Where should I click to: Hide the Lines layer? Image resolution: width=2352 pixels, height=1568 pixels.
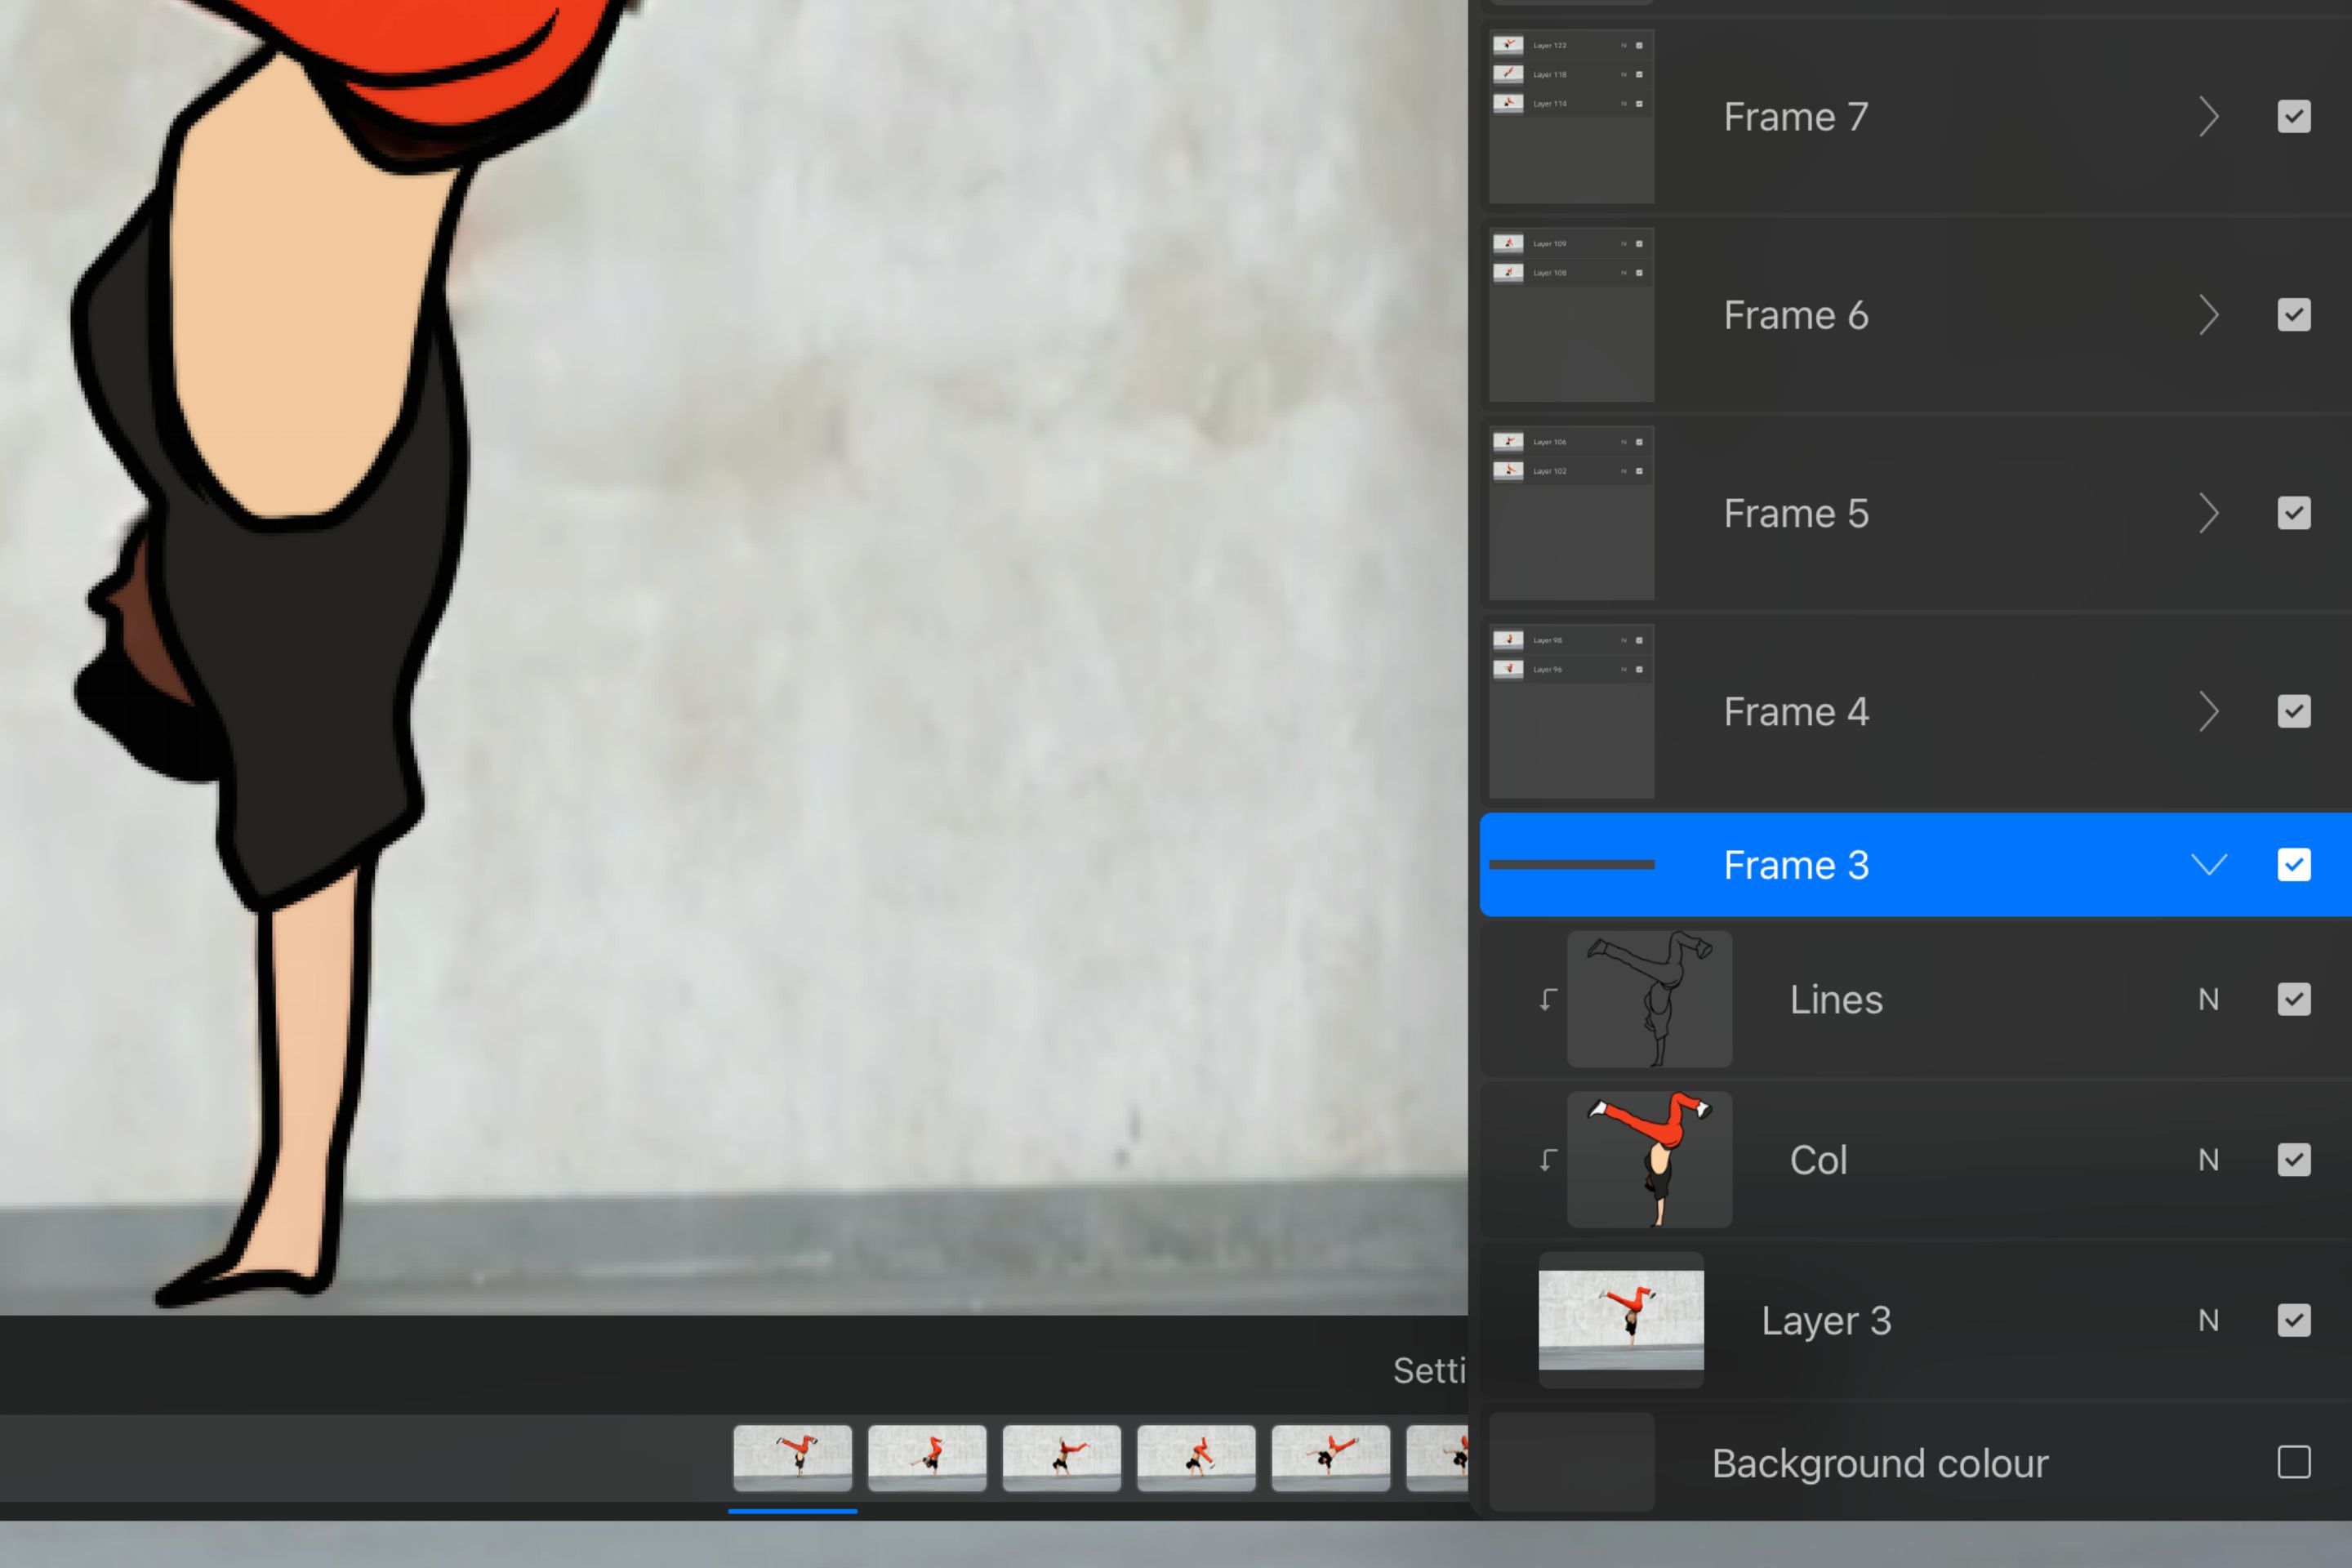[2293, 999]
